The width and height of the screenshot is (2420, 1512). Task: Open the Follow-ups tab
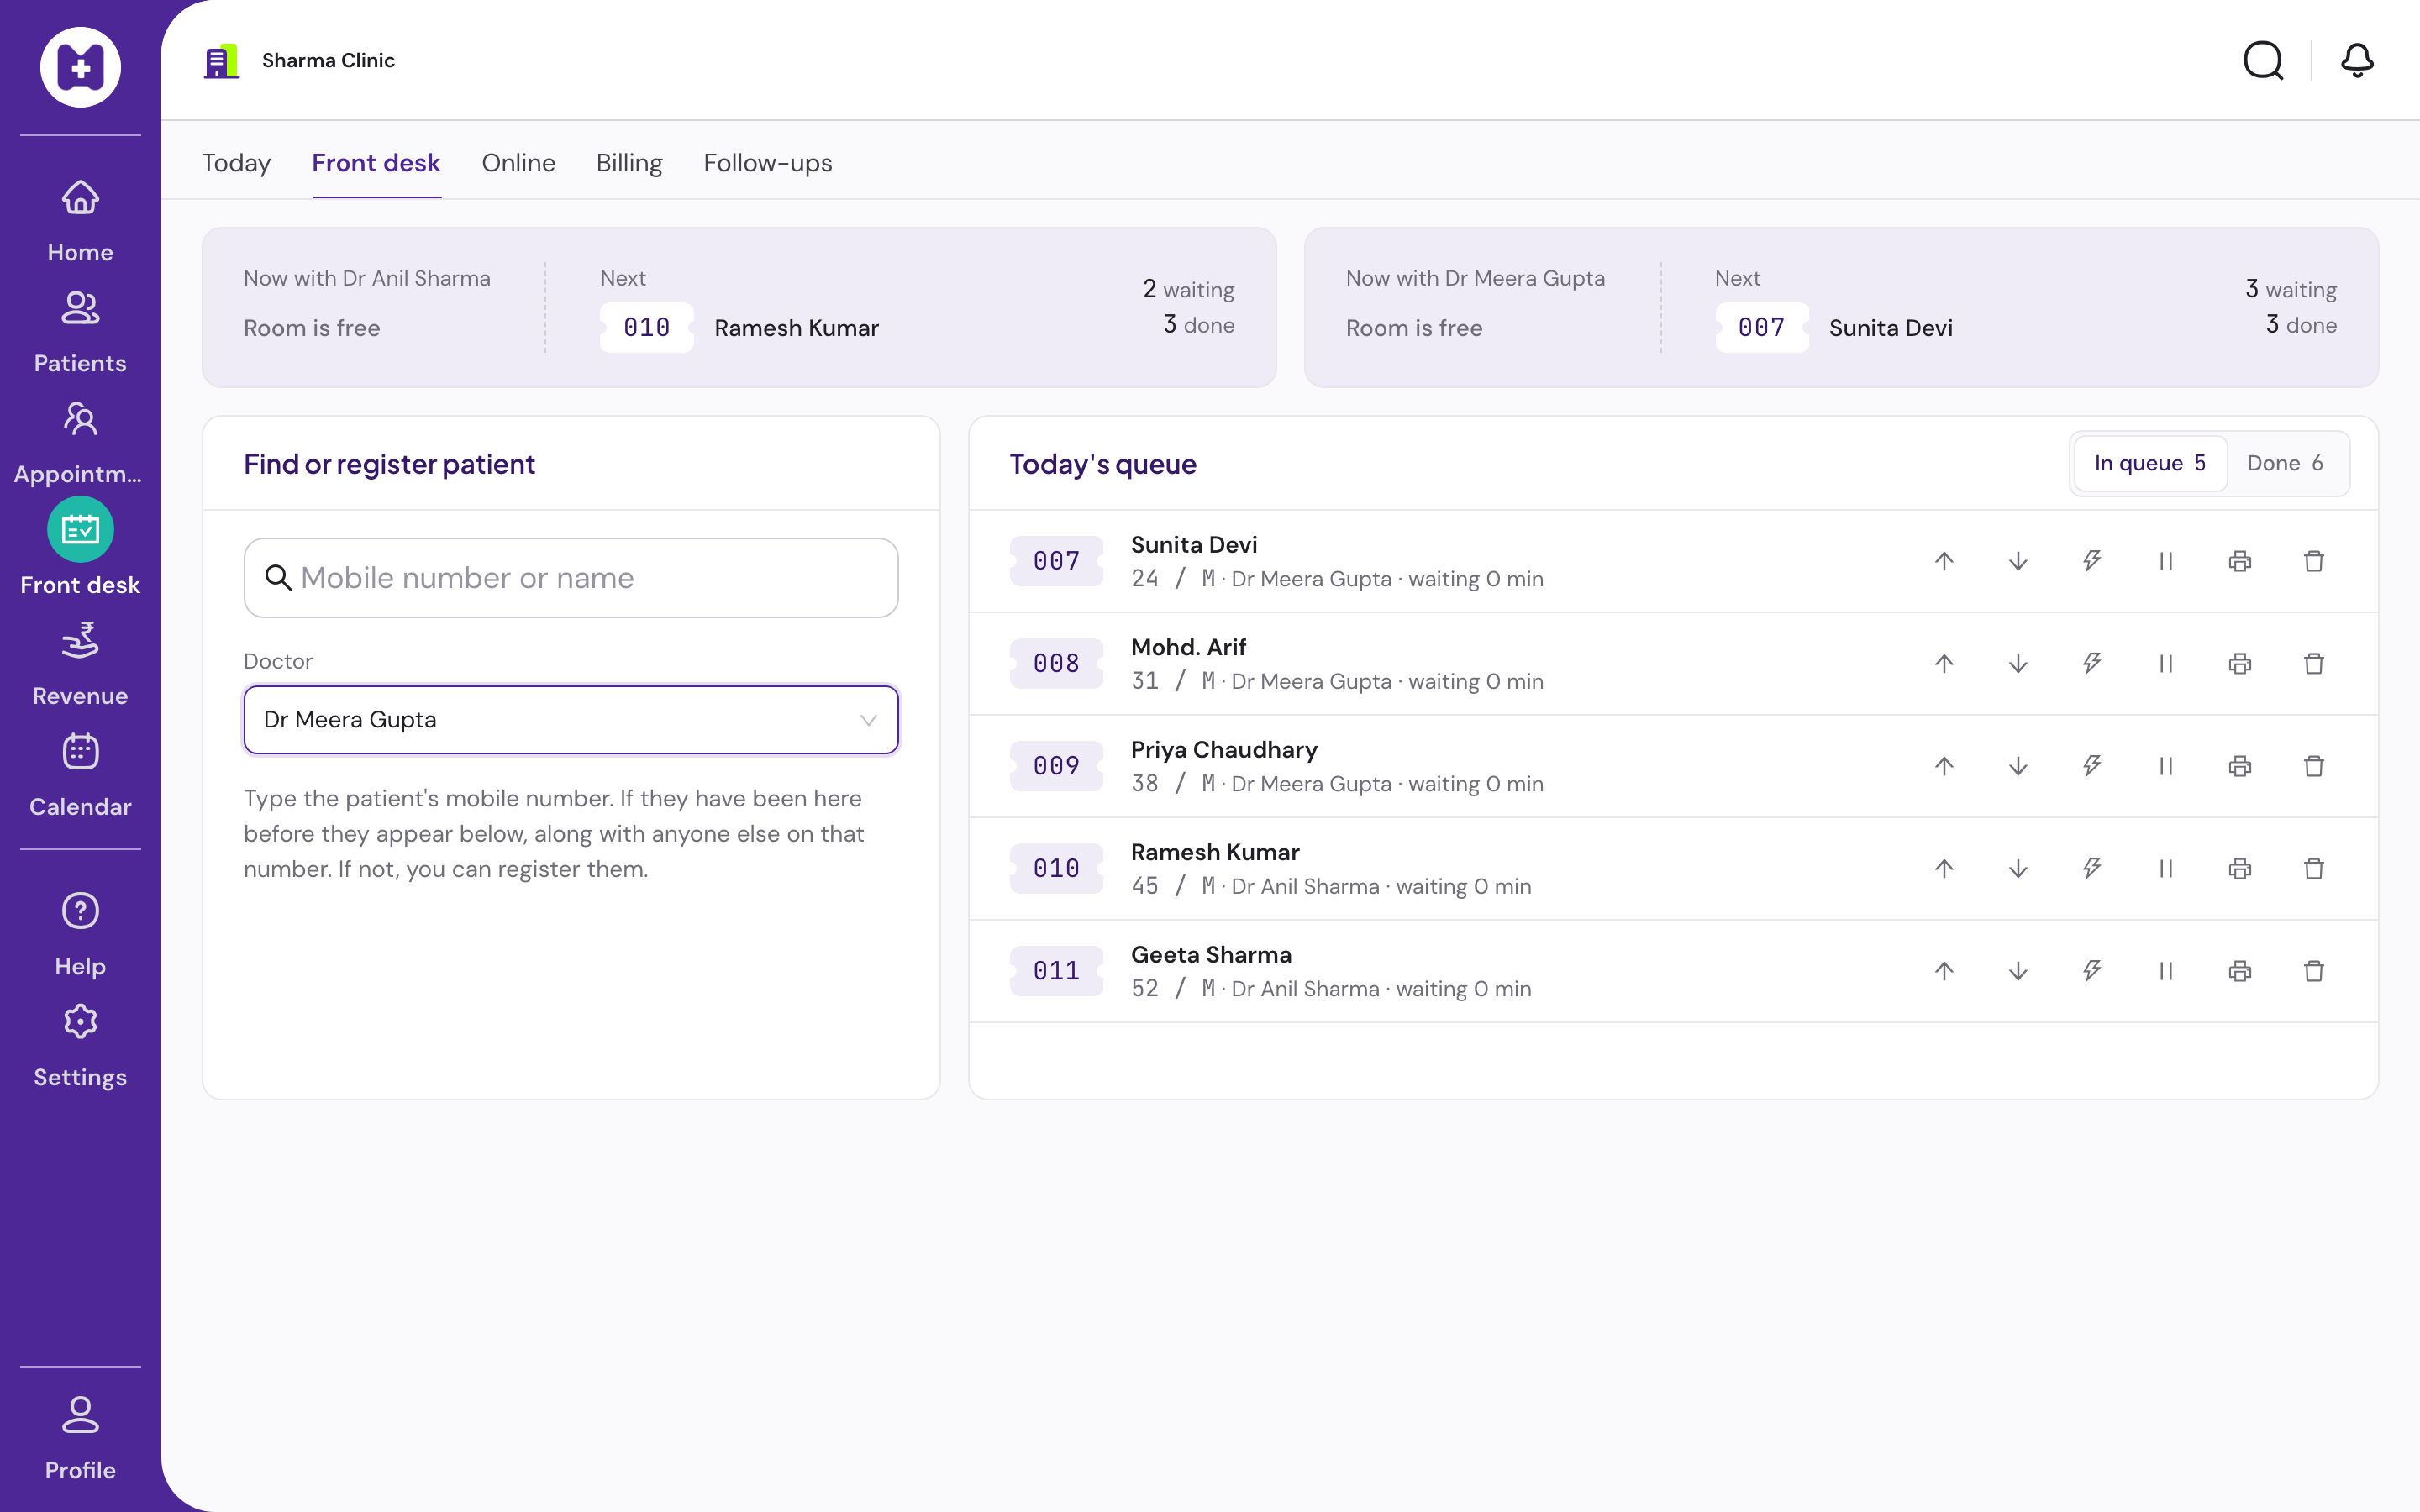pyautogui.click(x=768, y=163)
